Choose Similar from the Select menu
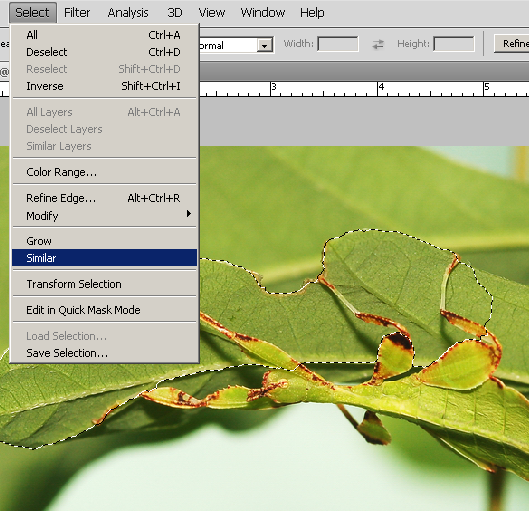Viewport: 529px width, 511px height. click(105, 258)
